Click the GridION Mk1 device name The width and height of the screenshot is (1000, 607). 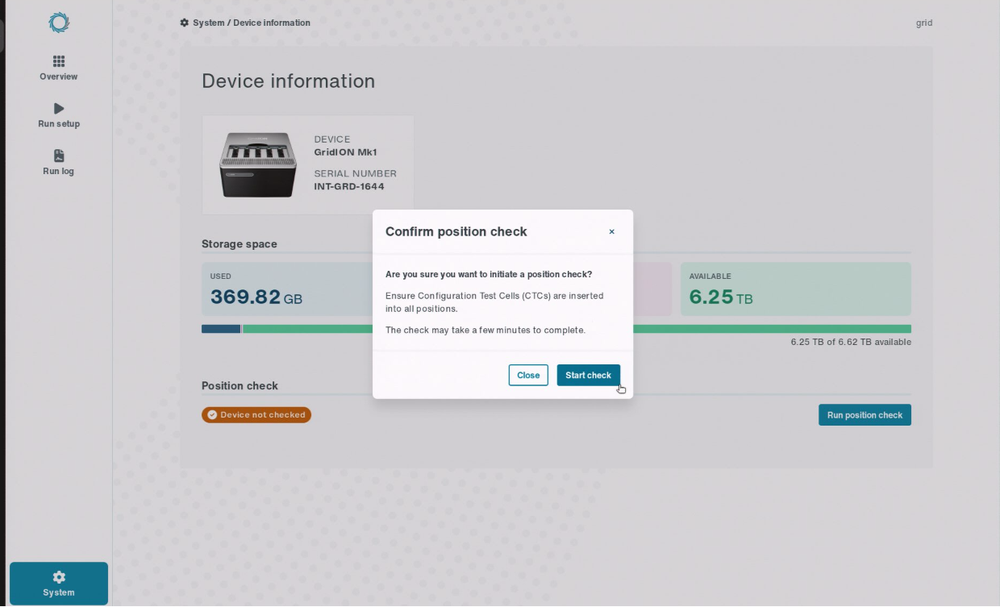[x=346, y=152]
